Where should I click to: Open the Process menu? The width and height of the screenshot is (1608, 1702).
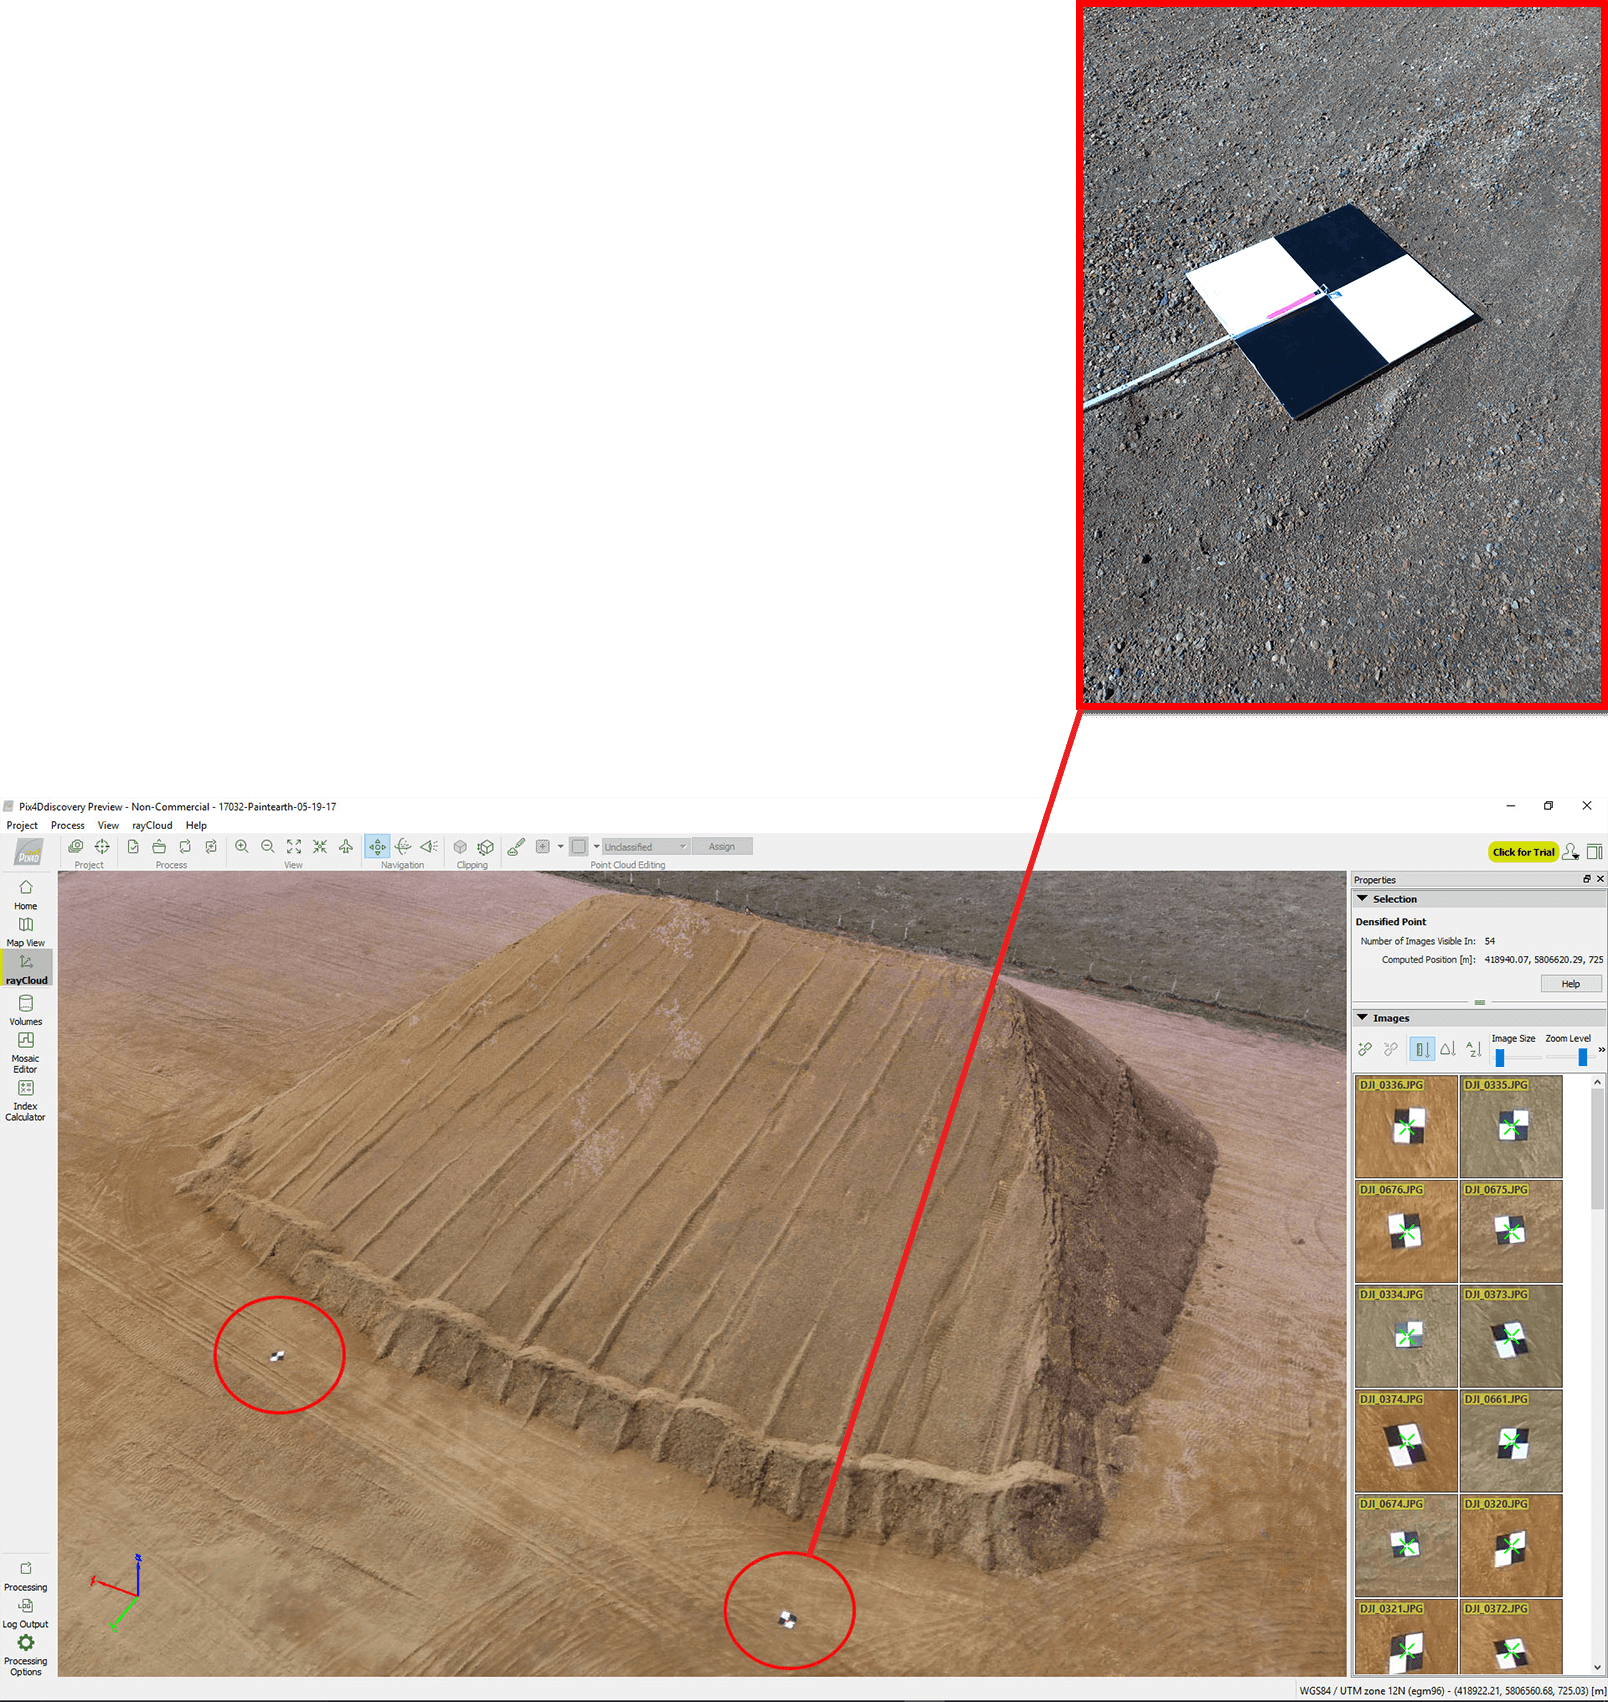tap(68, 826)
